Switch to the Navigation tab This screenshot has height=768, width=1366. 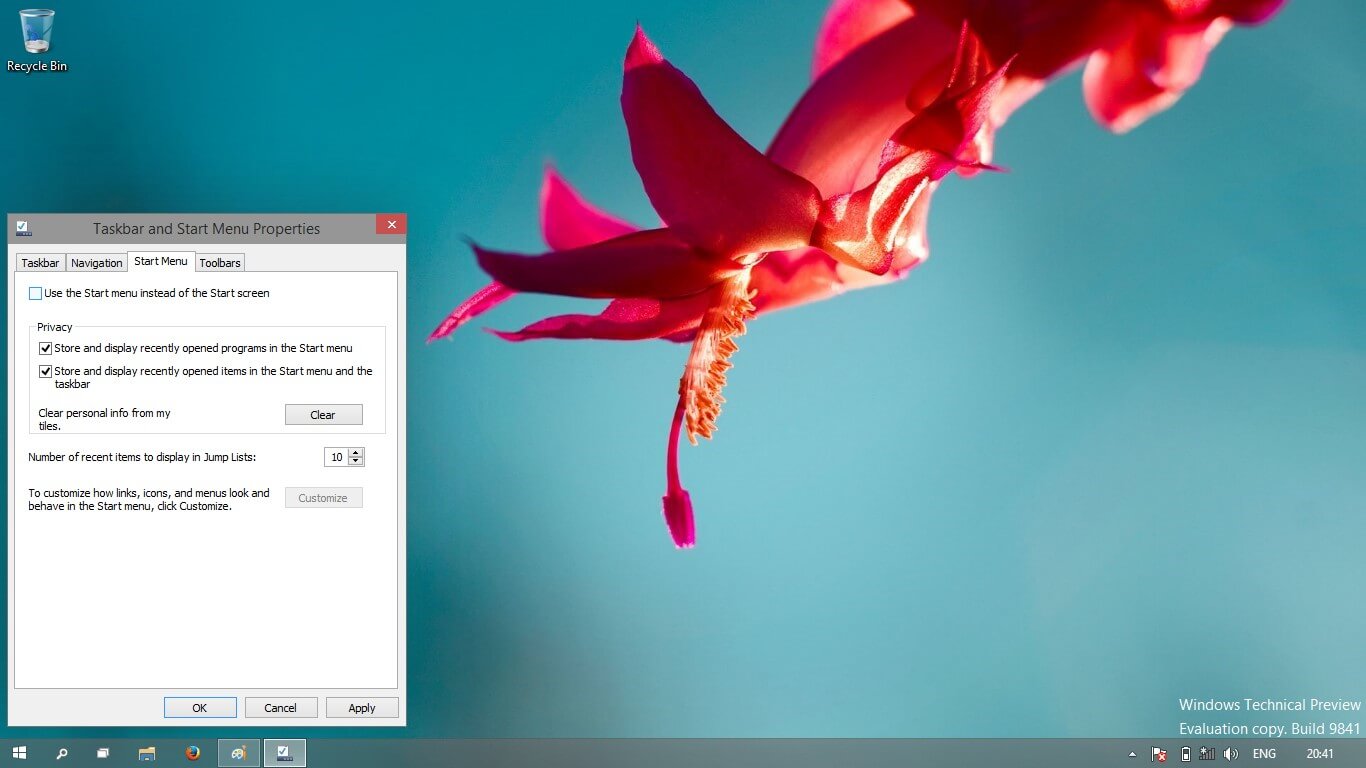[97, 263]
